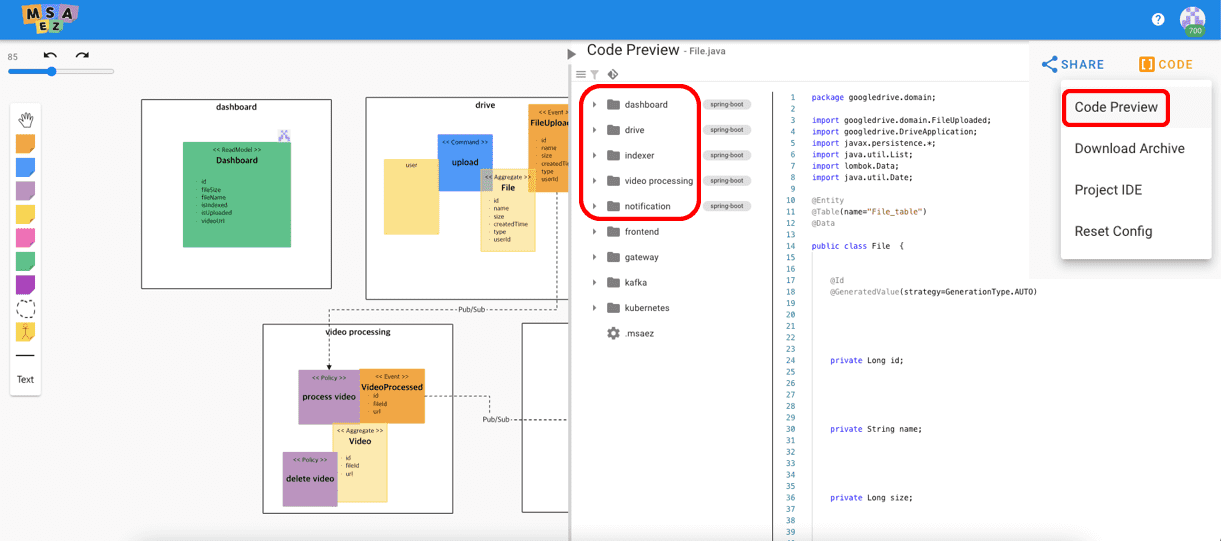Image resolution: width=1222 pixels, height=542 pixels.
Task: Expand the frontend folder arrow
Action: [594, 231]
